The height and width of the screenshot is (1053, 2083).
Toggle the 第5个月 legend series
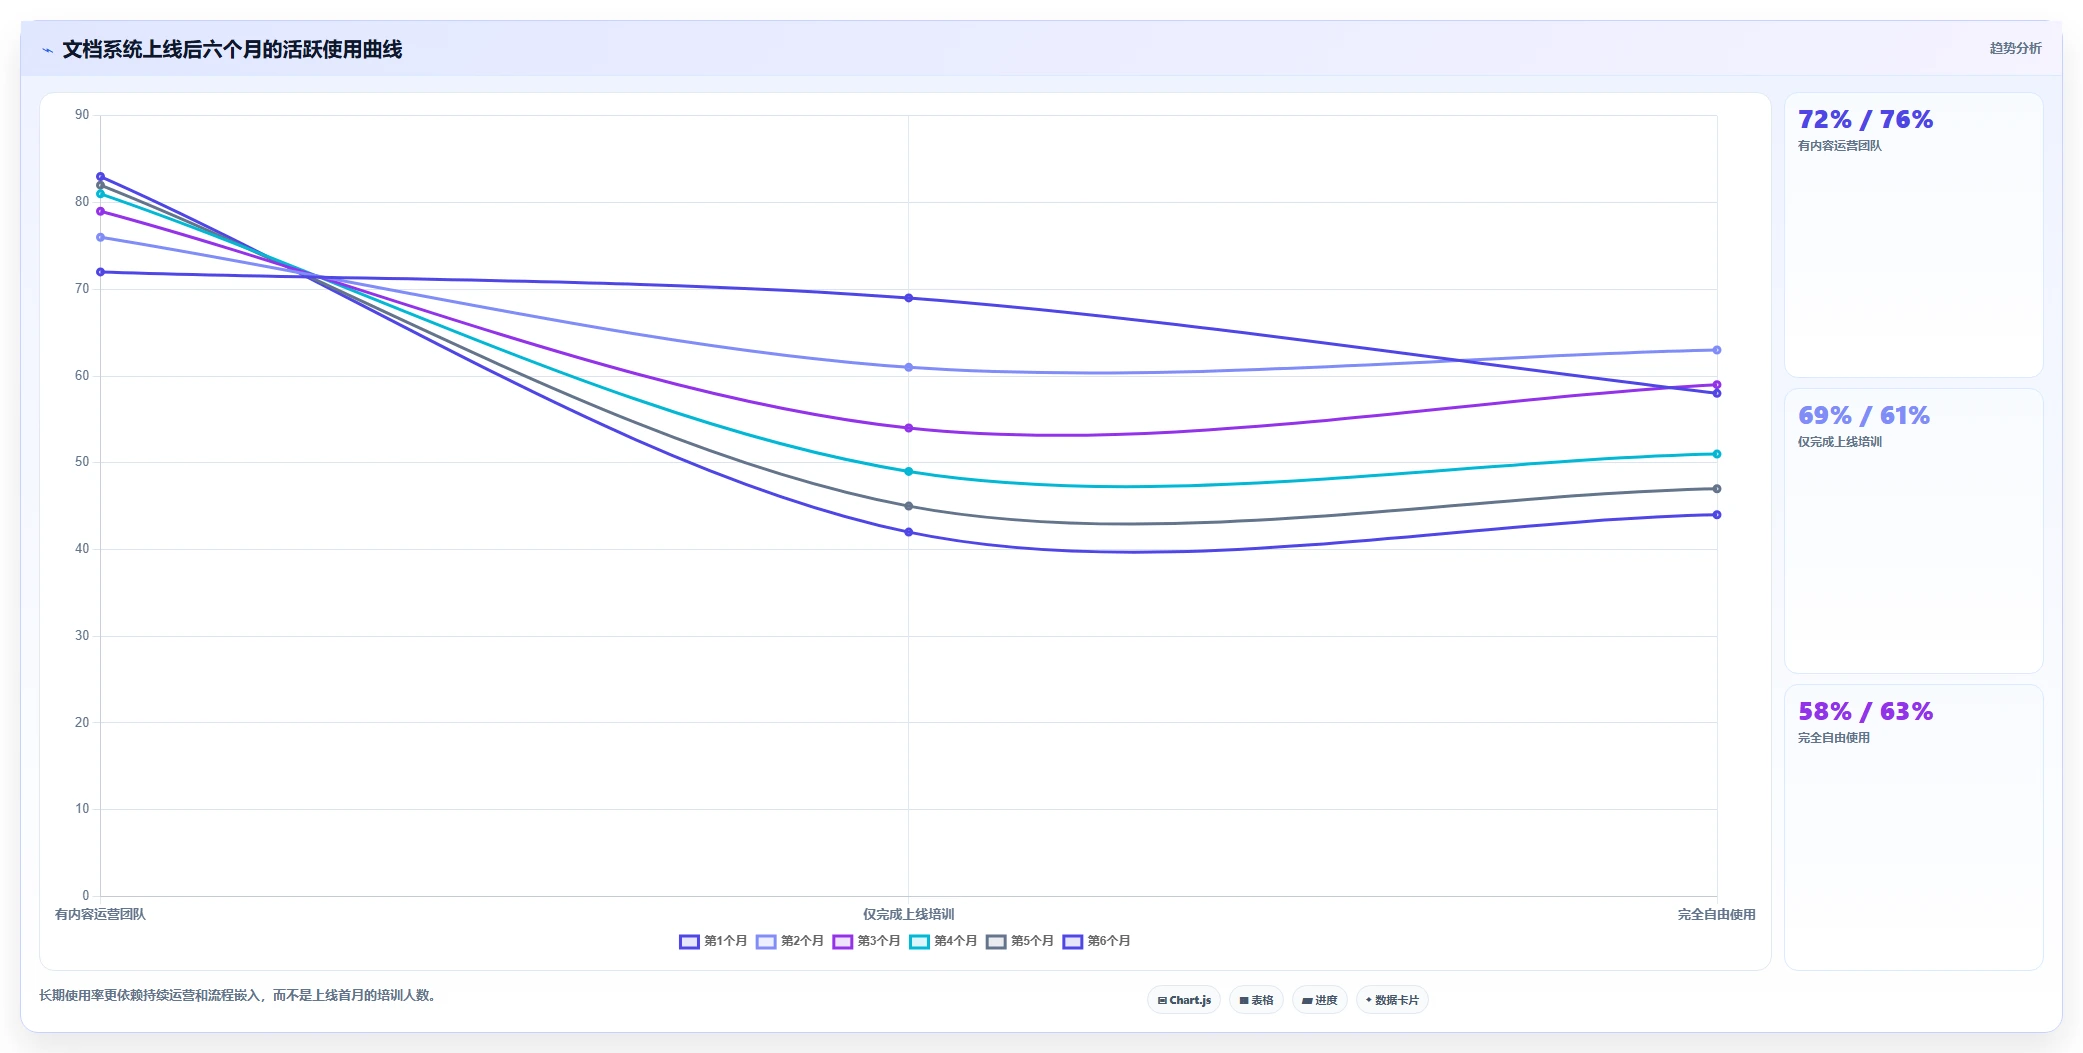tap(1020, 941)
